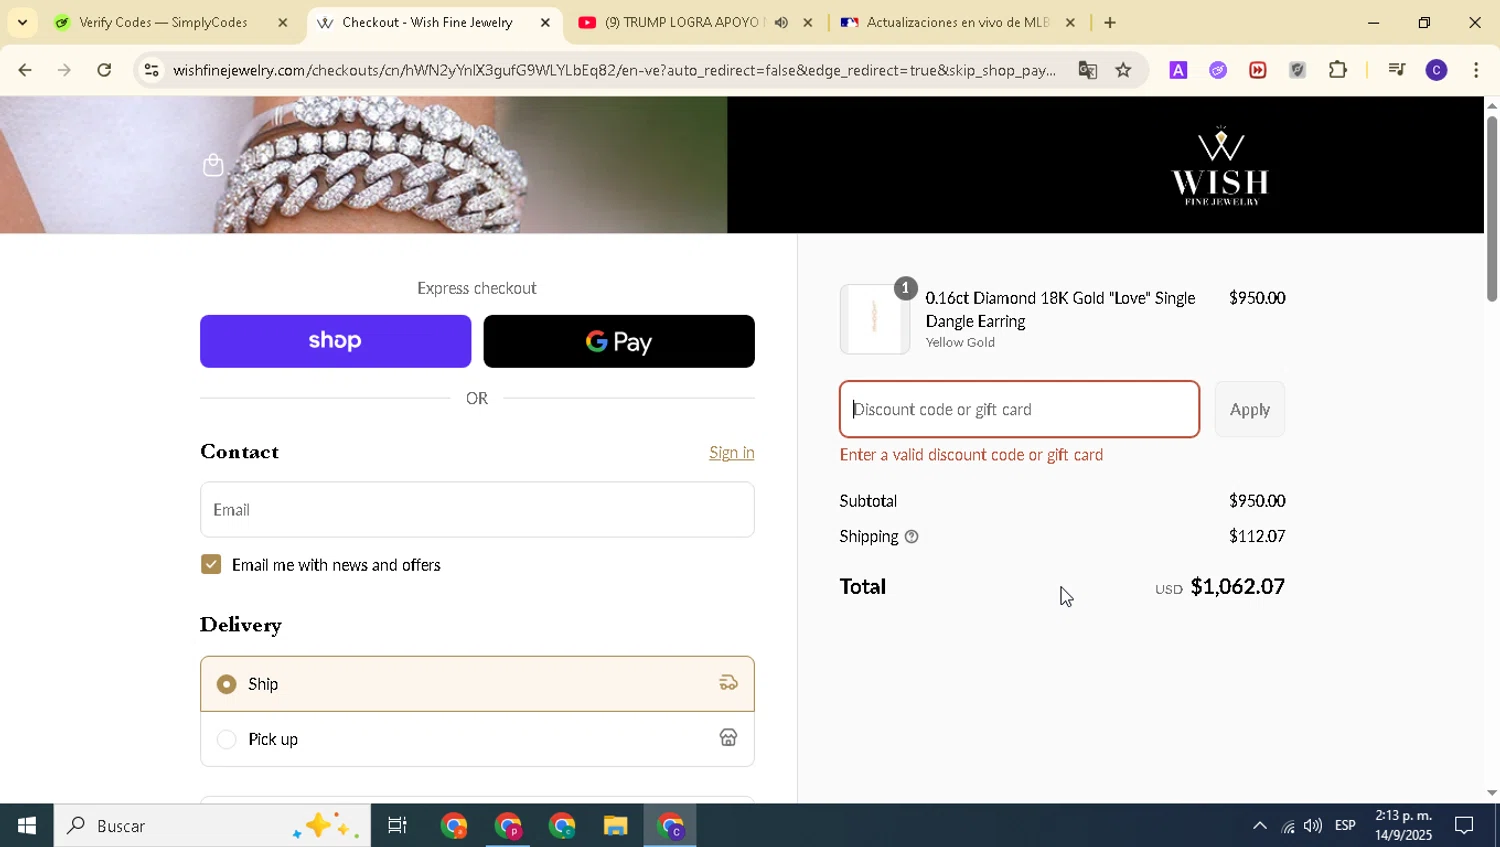
Task: Click the product title Love Single Dangle Earring
Action: click(x=1060, y=310)
